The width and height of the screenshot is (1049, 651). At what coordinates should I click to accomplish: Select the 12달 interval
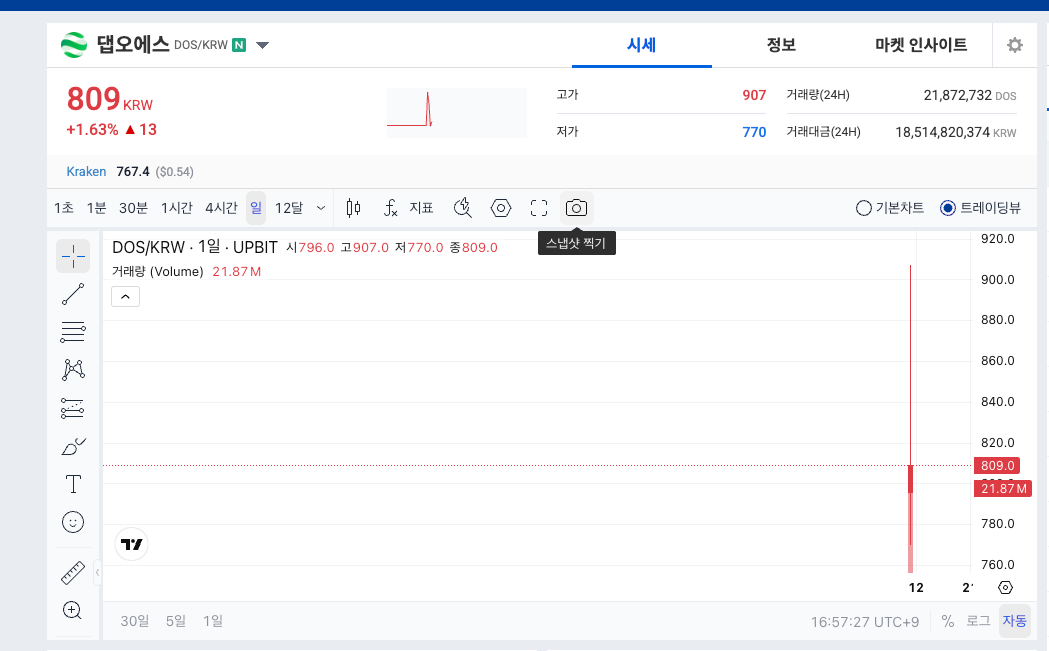coord(289,208)
